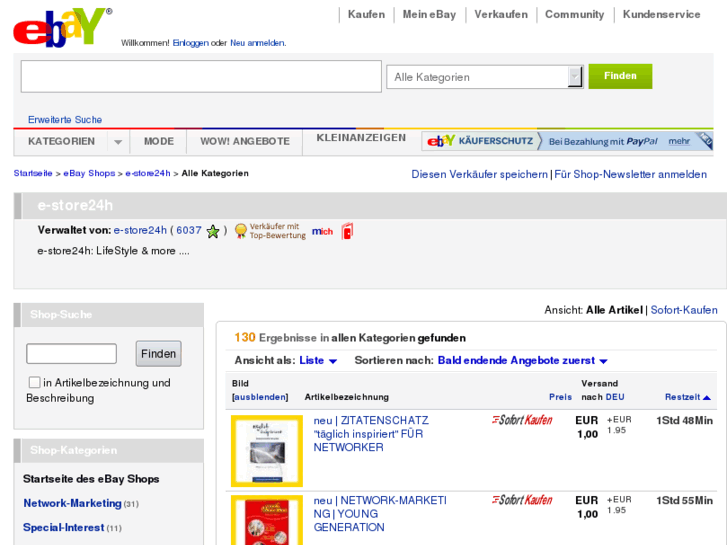The width and height of the screenshot is (727, 545).
Task: Open the Network-Marketing shop category
Action: (72, 503)
